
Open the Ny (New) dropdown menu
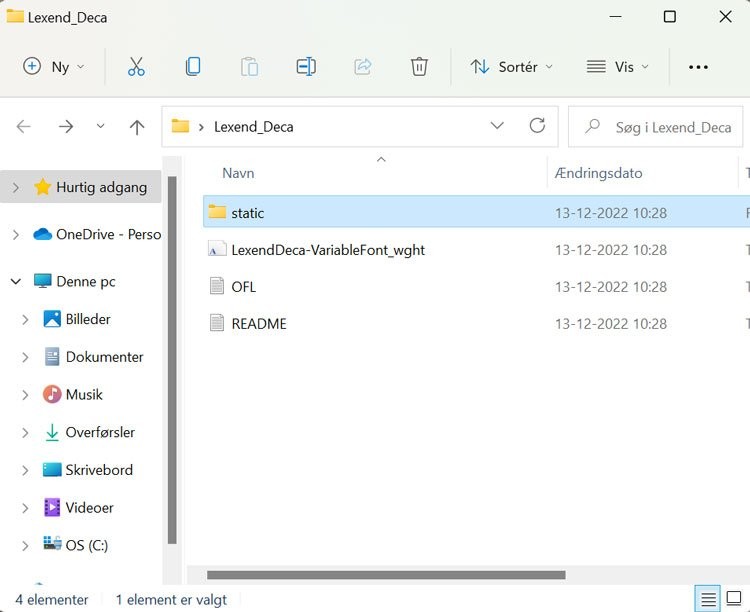[x=54, y=67]
